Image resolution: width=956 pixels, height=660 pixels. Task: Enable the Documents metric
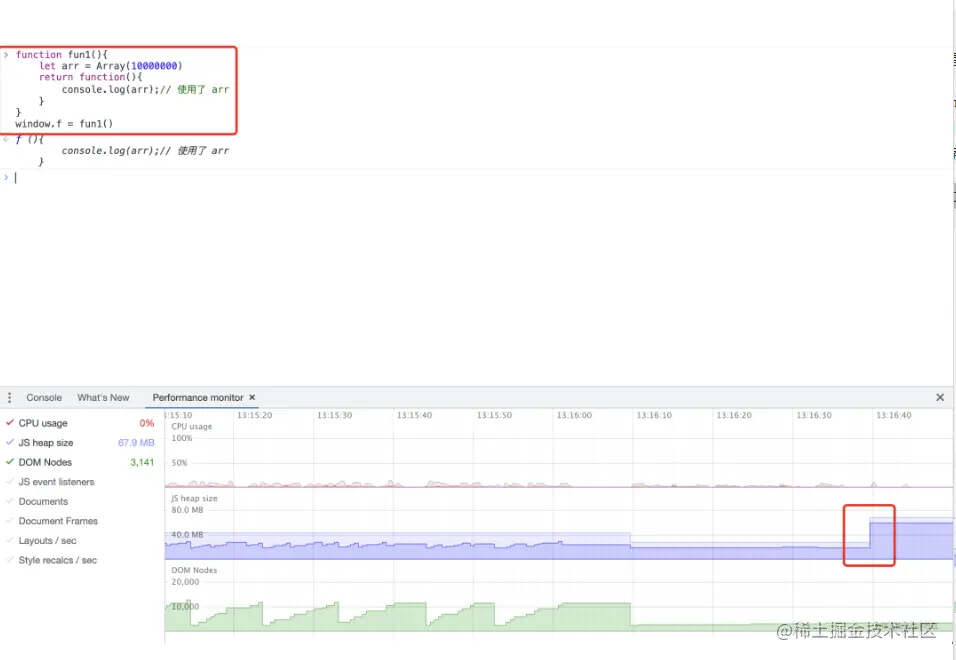[37, 501]
